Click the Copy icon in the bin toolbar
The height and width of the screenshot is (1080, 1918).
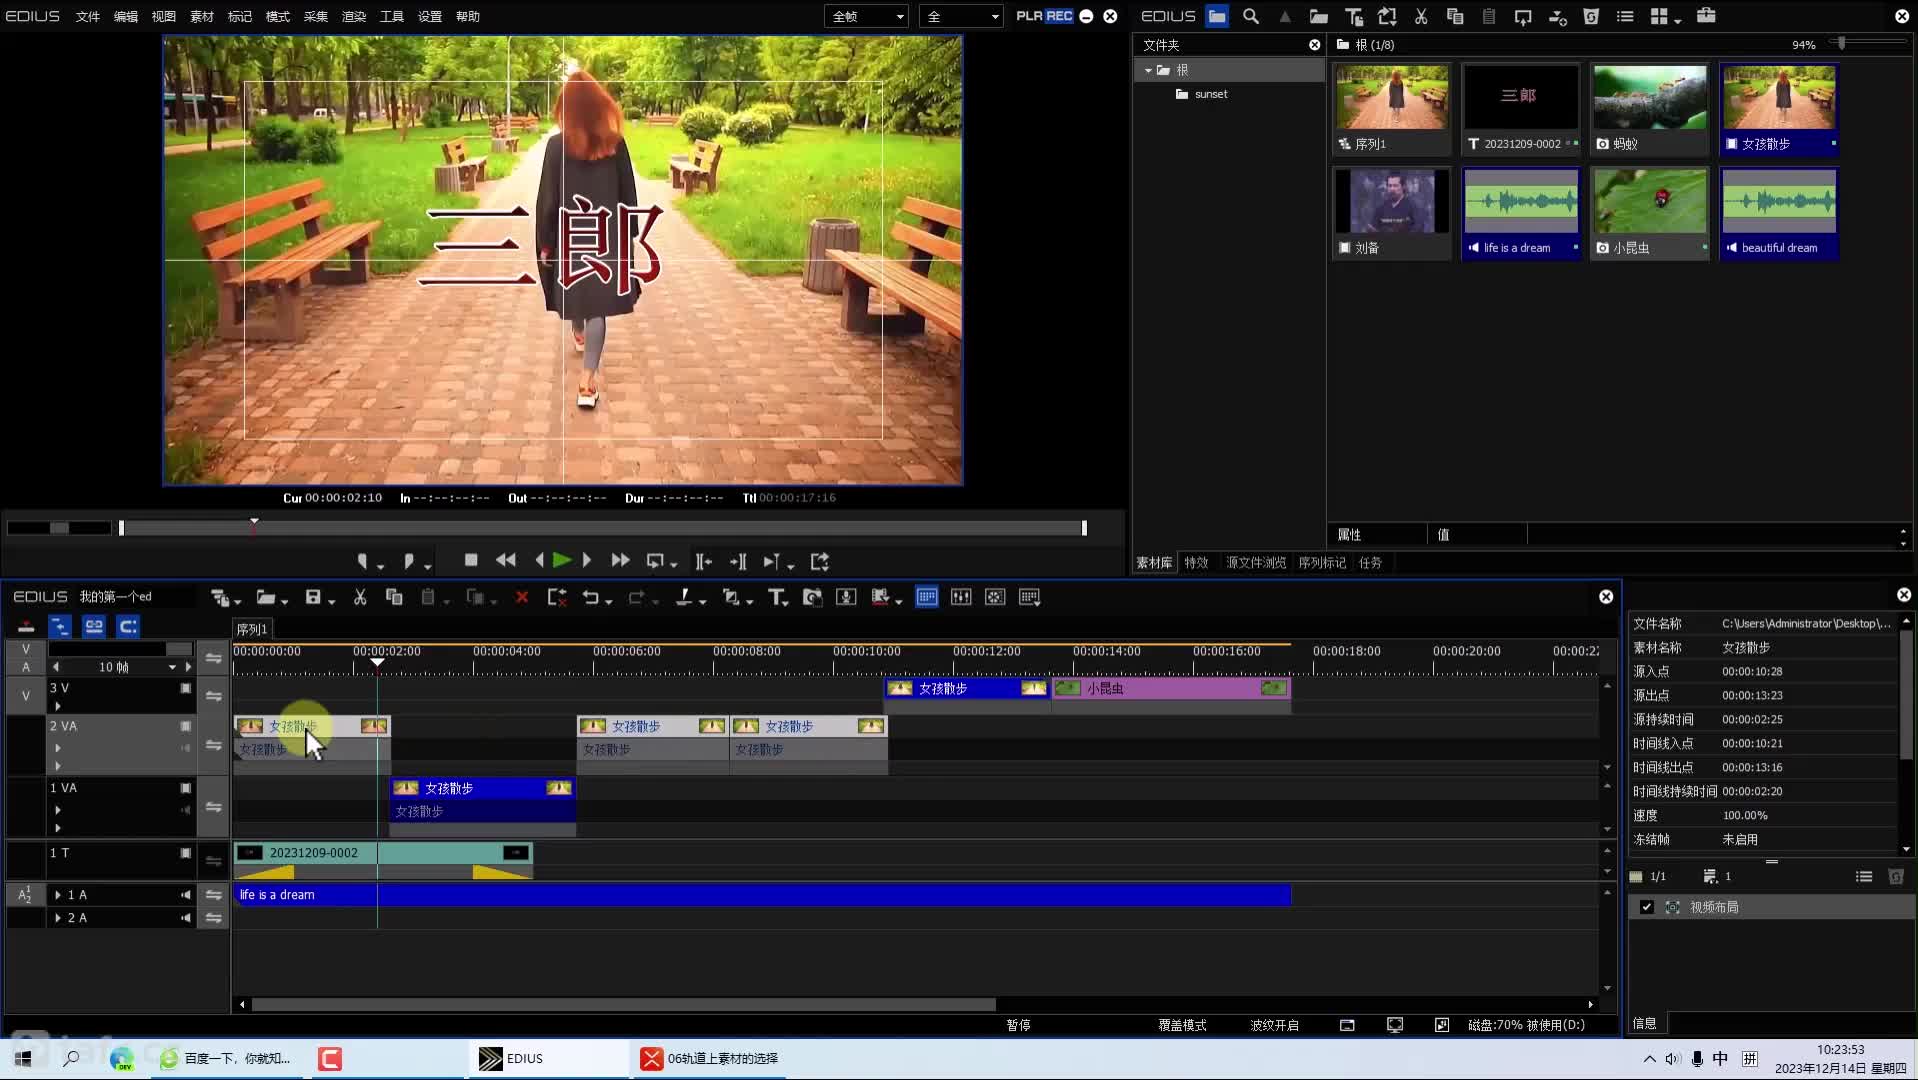point(1455,16)
